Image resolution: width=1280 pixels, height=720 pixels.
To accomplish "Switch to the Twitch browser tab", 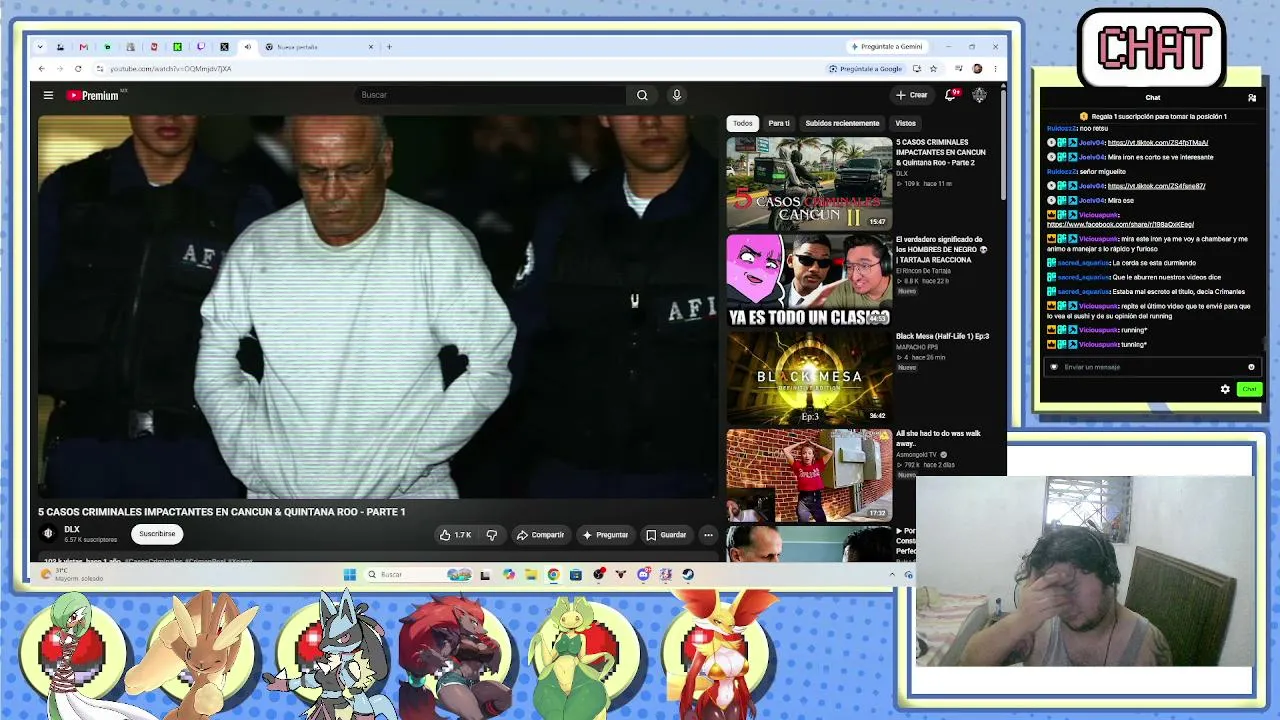I will pos(201,47).
